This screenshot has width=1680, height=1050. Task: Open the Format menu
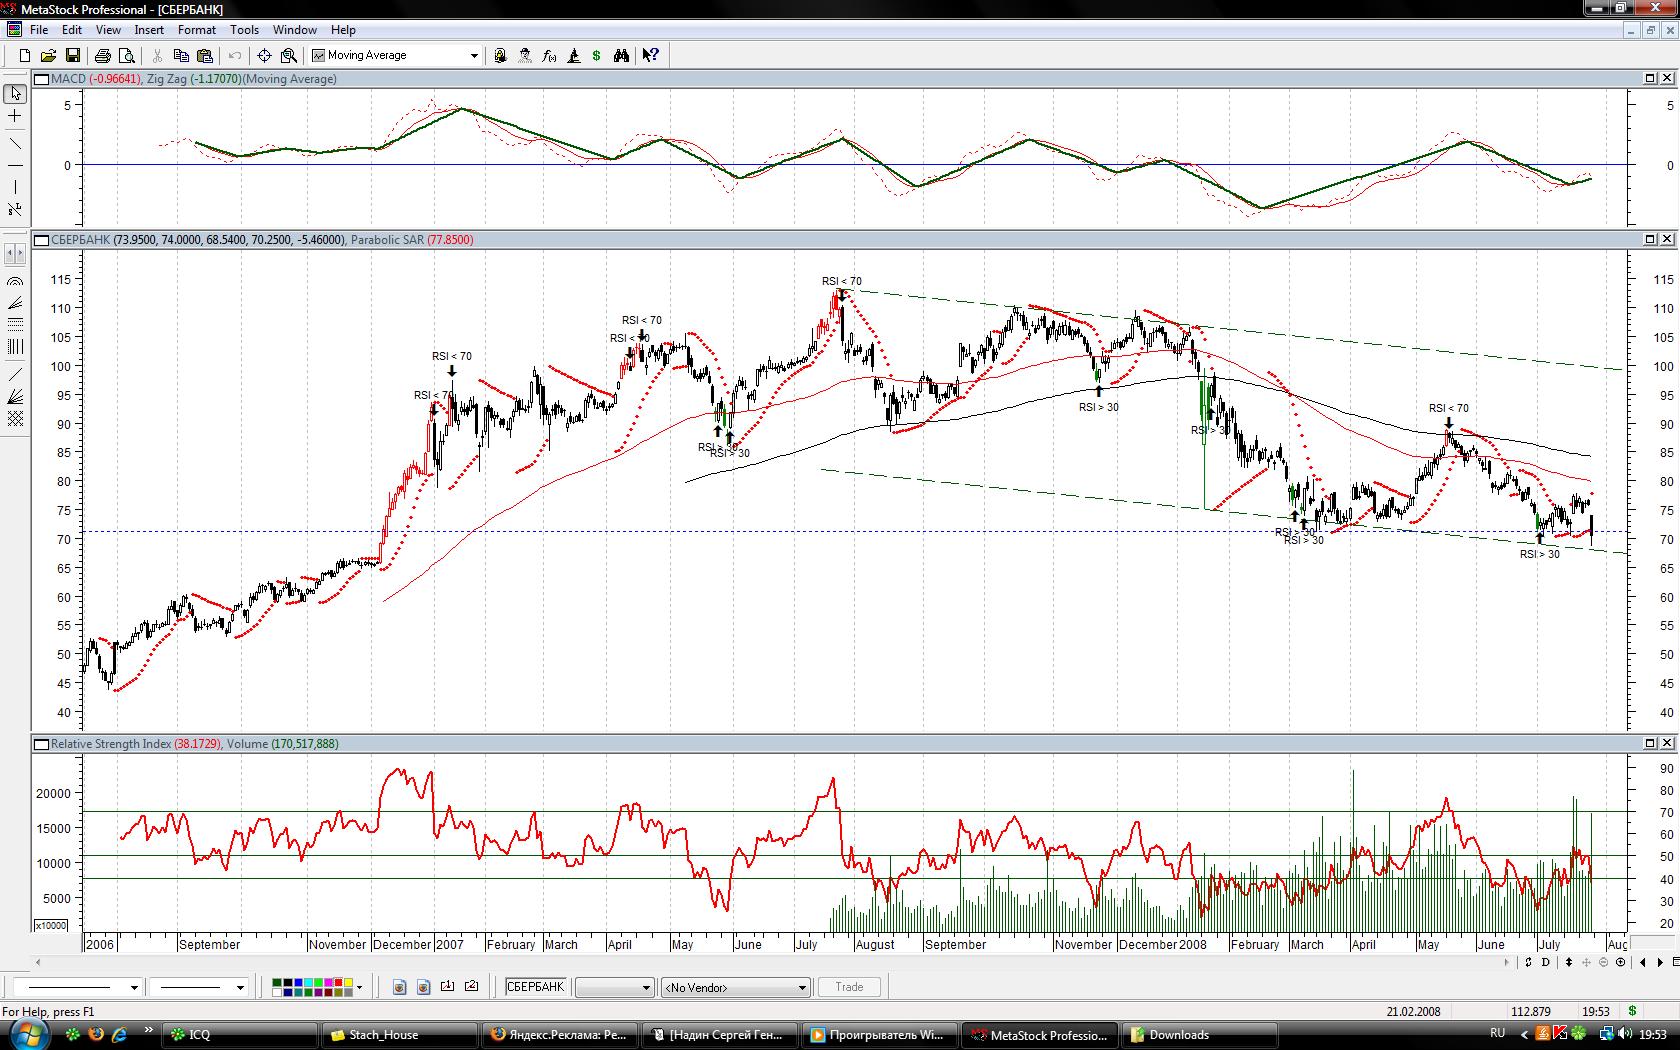point(197,30)
